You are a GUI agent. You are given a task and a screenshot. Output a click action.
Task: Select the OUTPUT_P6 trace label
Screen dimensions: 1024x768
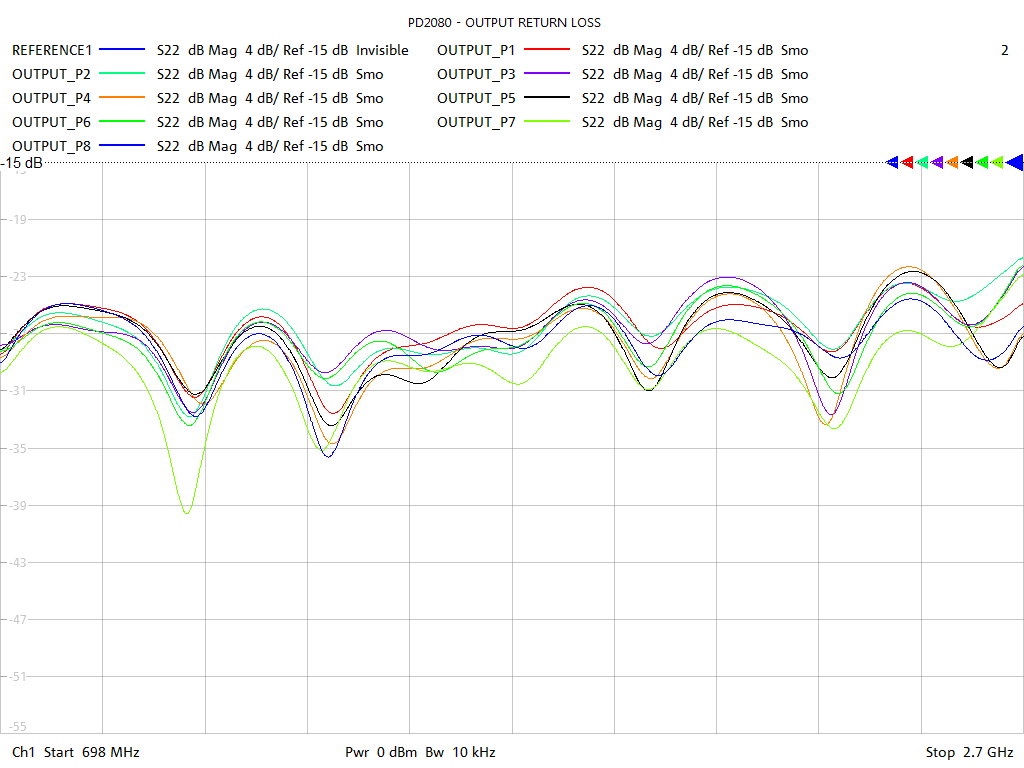coord(51,123)
